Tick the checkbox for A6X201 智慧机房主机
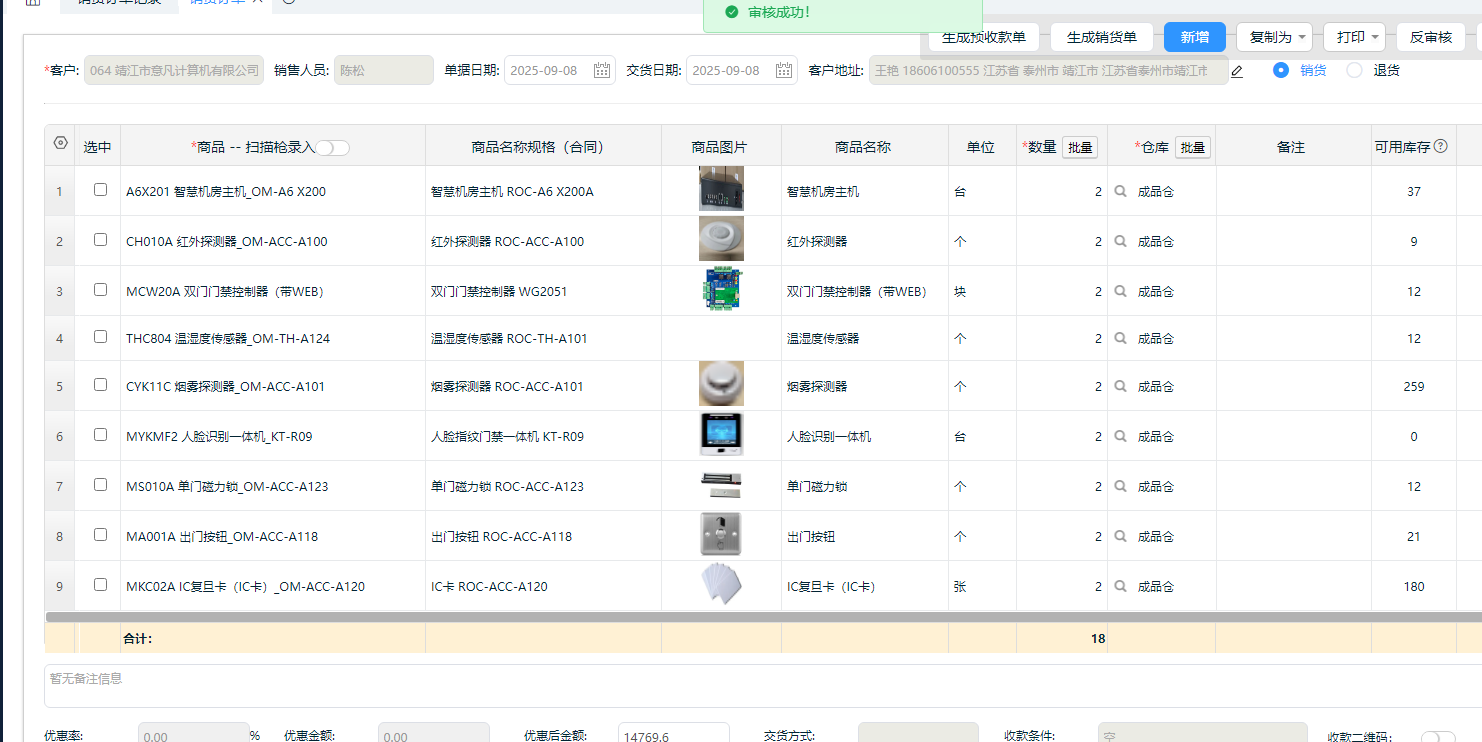The image size is (1482, 742). click(100, 189)
